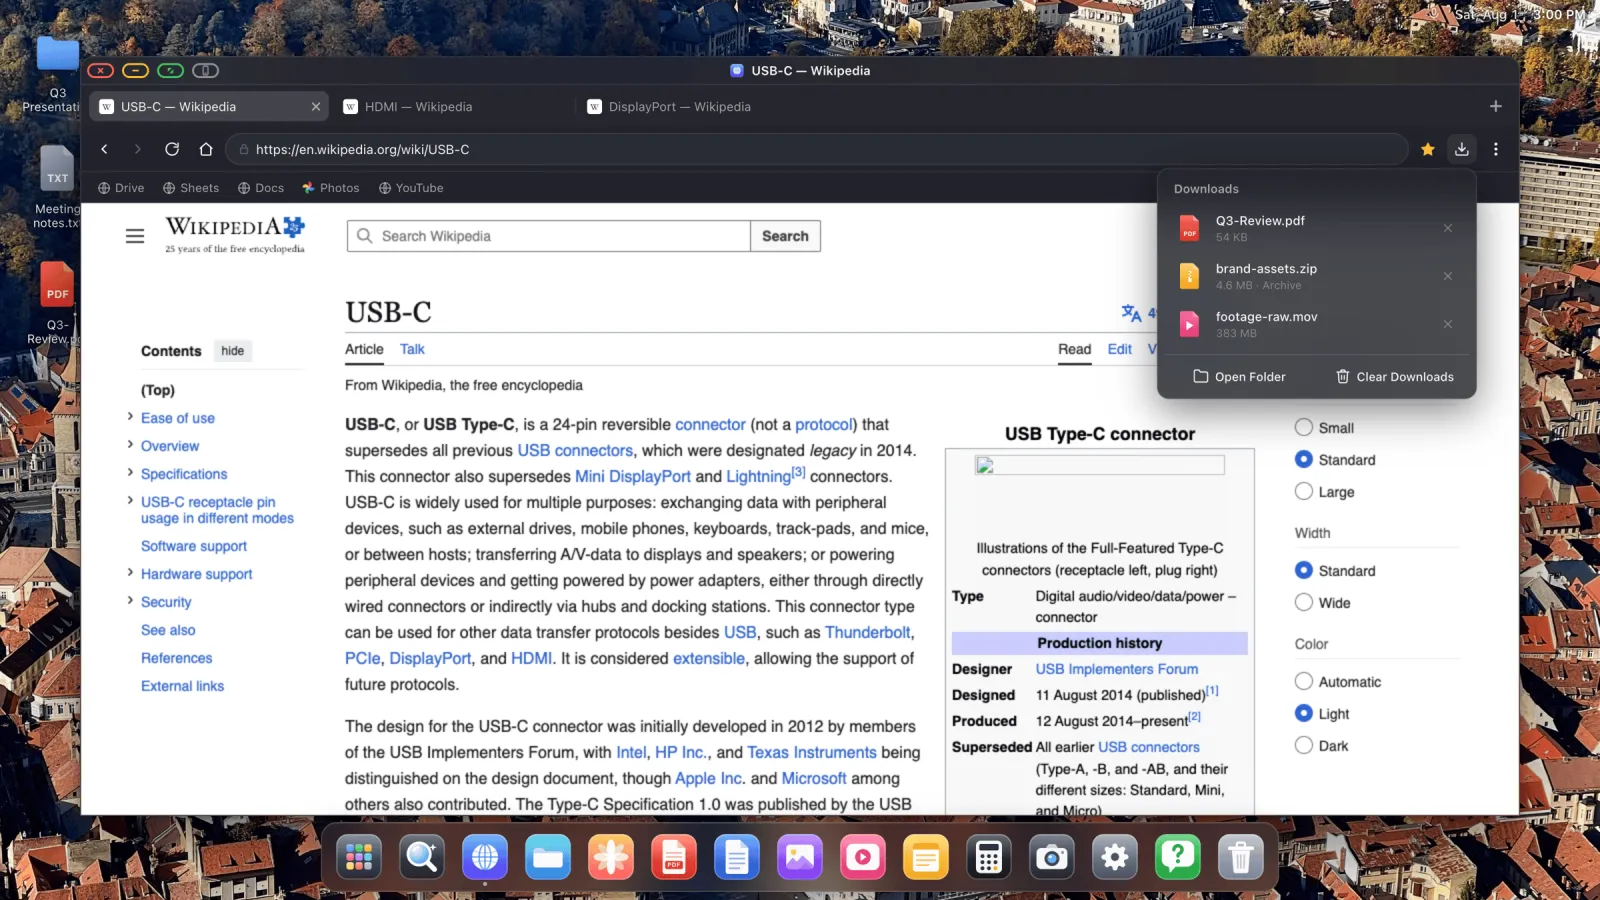1600x900 pixels.
Task: Click the address bar URL field
Action: pyautogui.click(x=816, y=149)
